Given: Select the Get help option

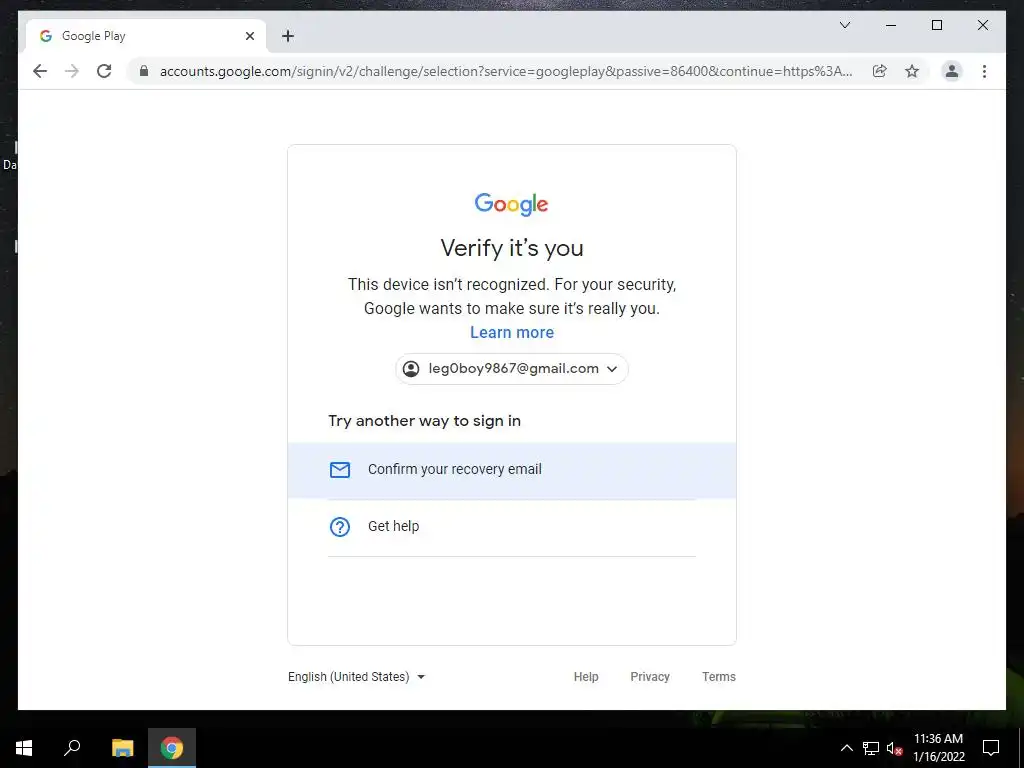Looking at the screenshot, I should [x=511, y=527].
